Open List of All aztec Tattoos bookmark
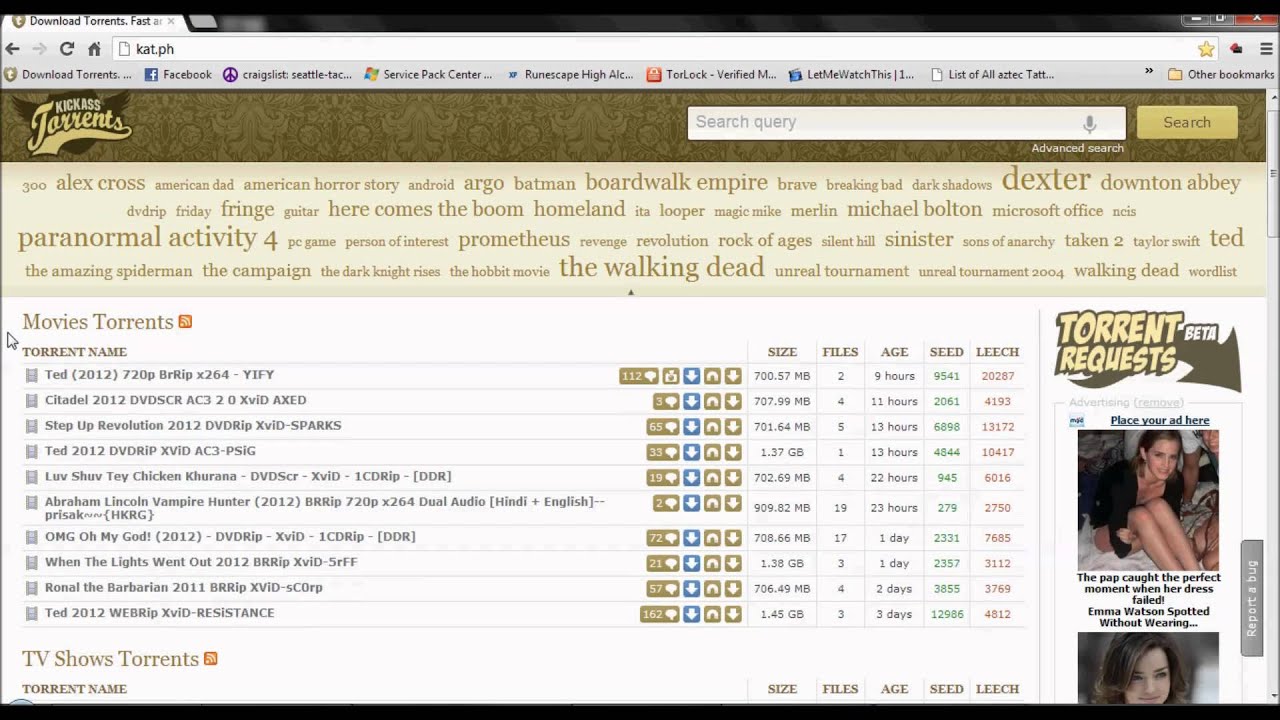This screenshot has height=720, width=1280. [992, 74]
